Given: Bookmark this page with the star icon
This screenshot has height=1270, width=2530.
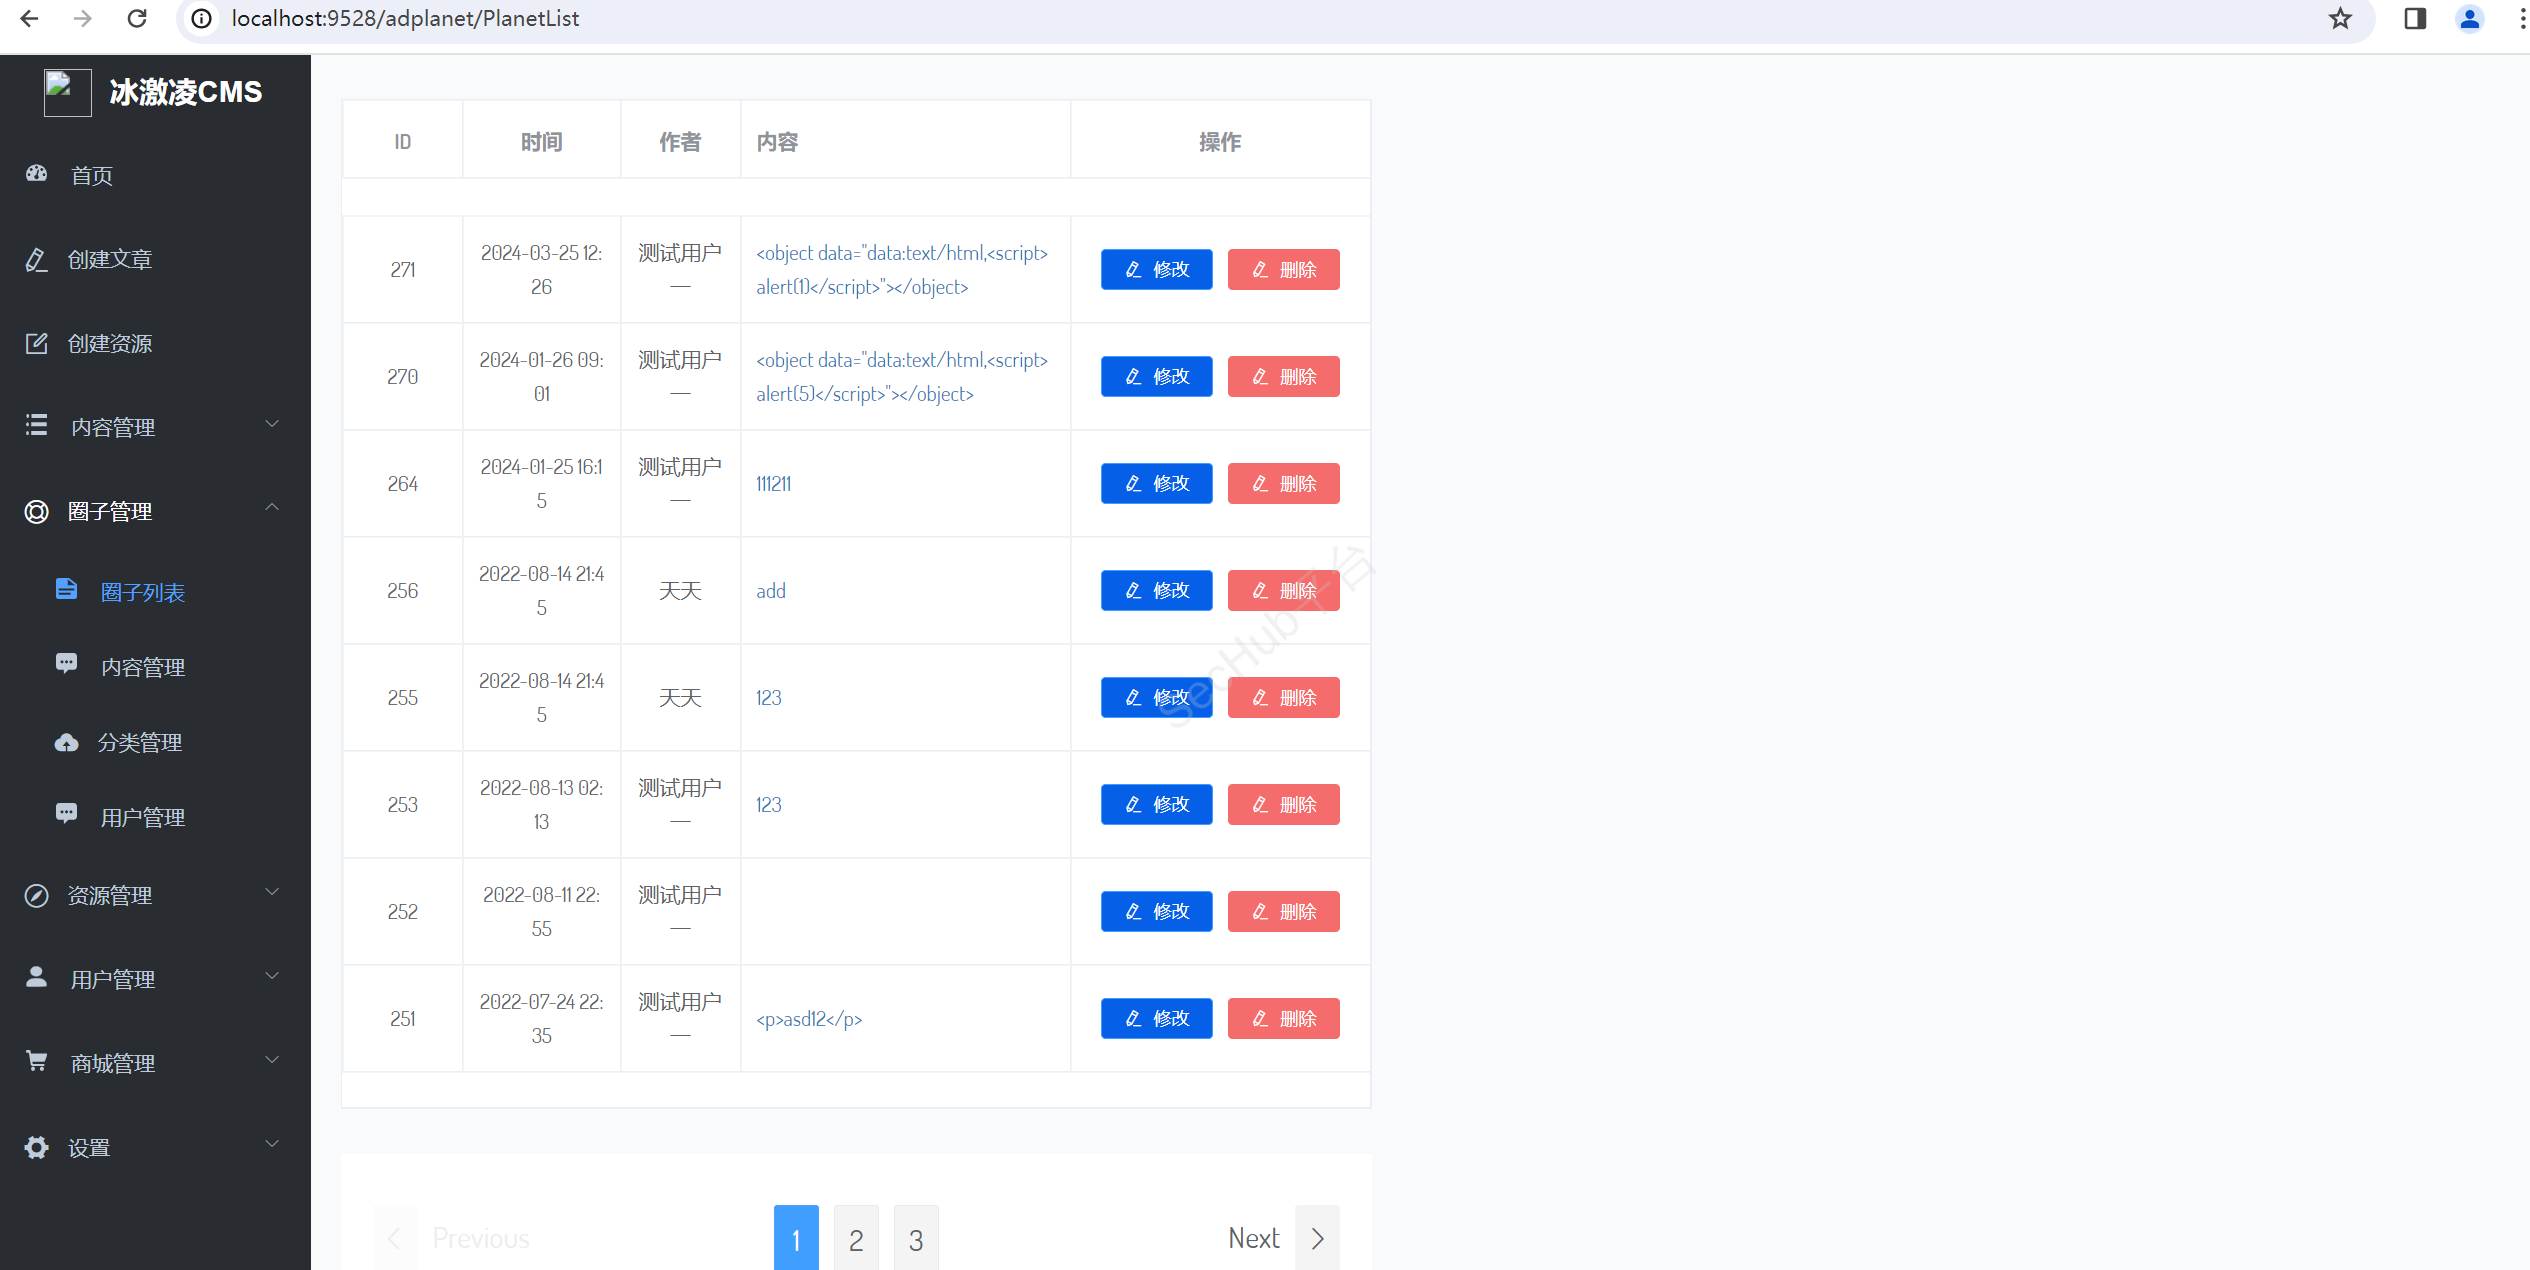Looking at the screenshot, I should pos(2340,19).
